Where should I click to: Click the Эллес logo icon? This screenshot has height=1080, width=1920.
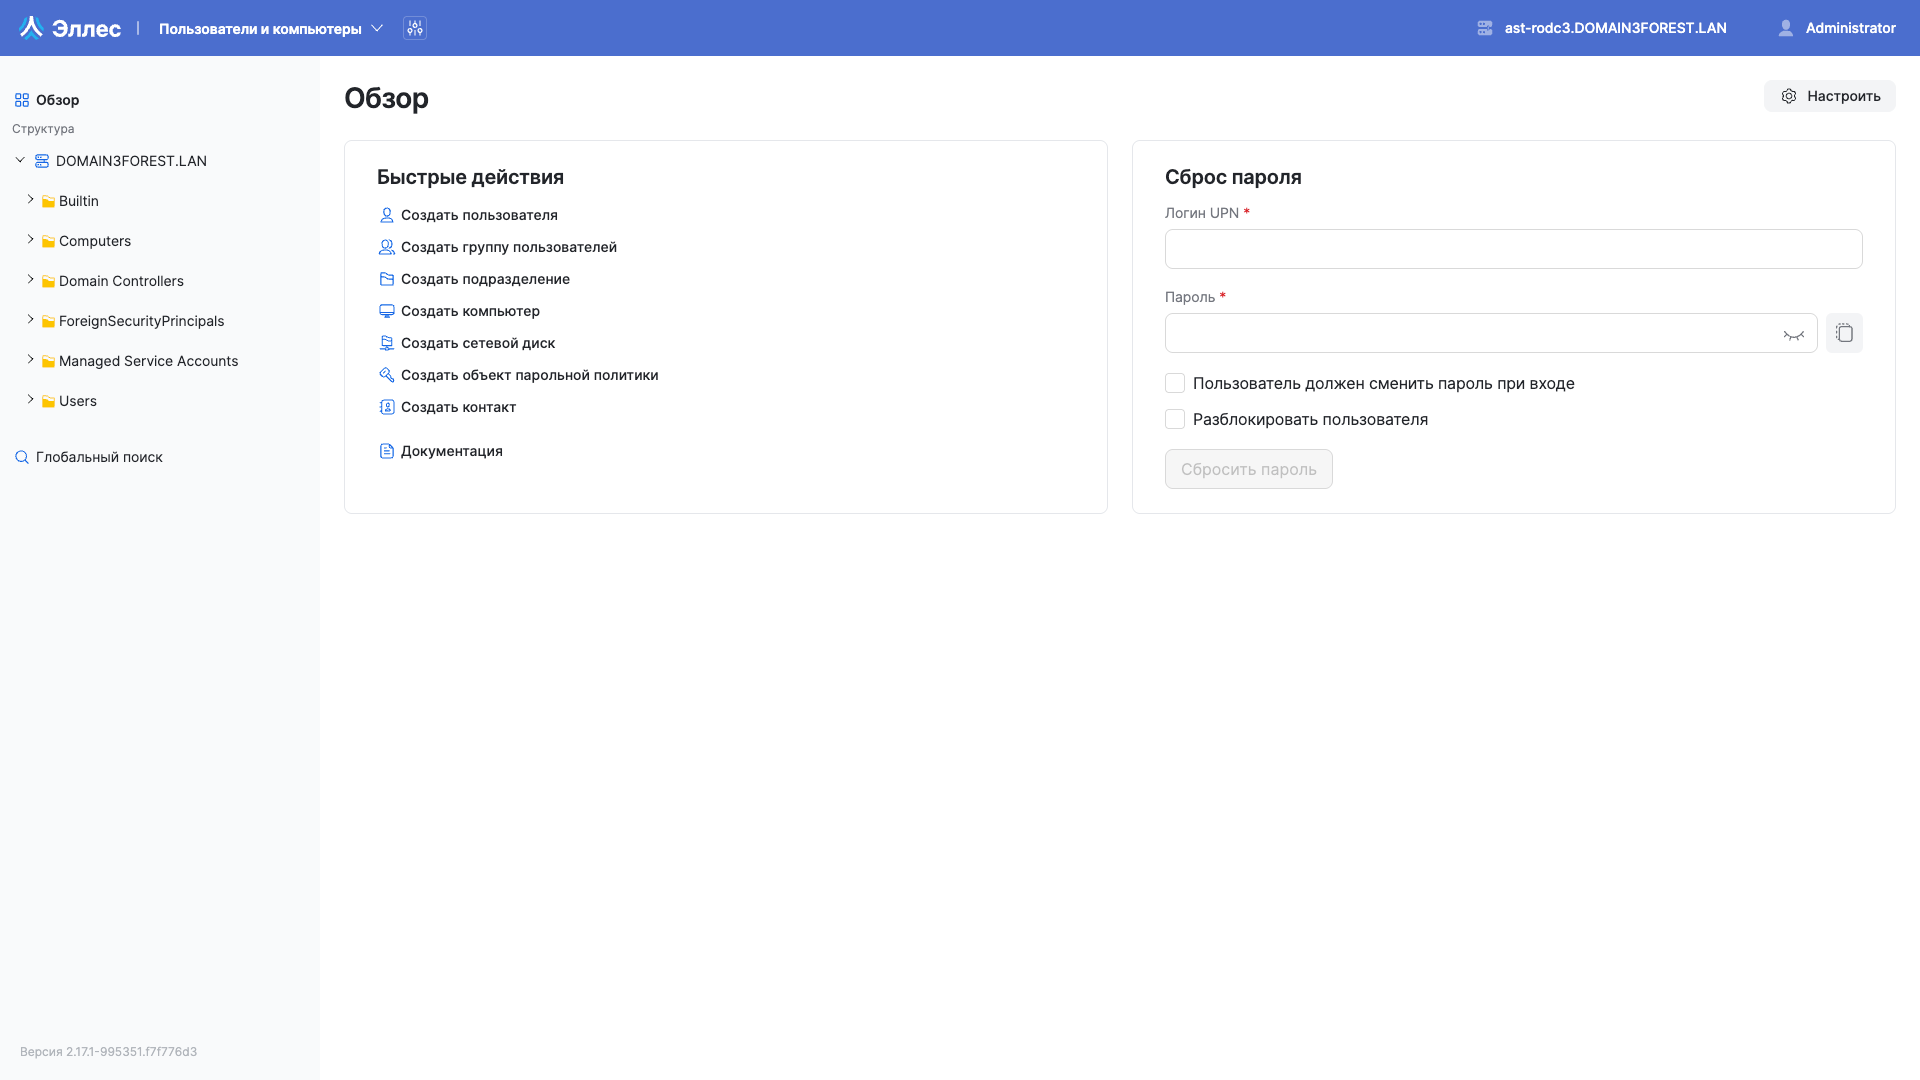coord(31,28)
